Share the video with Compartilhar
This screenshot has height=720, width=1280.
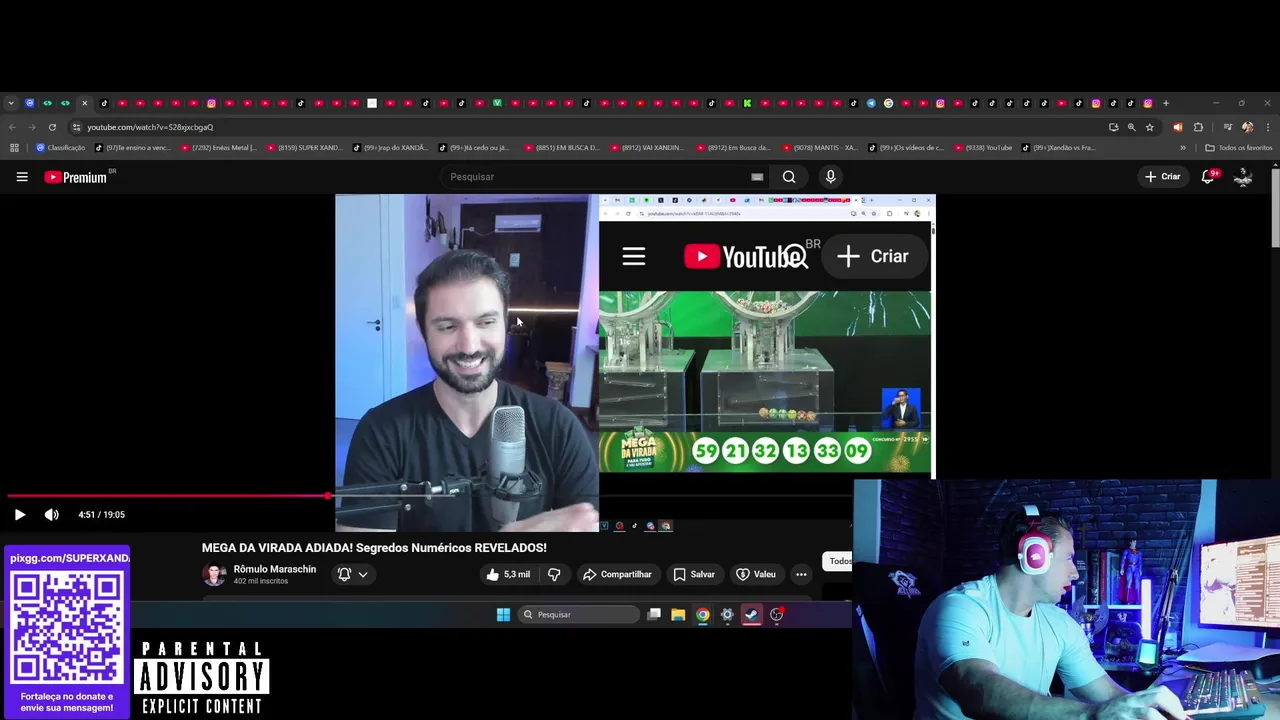617,574
